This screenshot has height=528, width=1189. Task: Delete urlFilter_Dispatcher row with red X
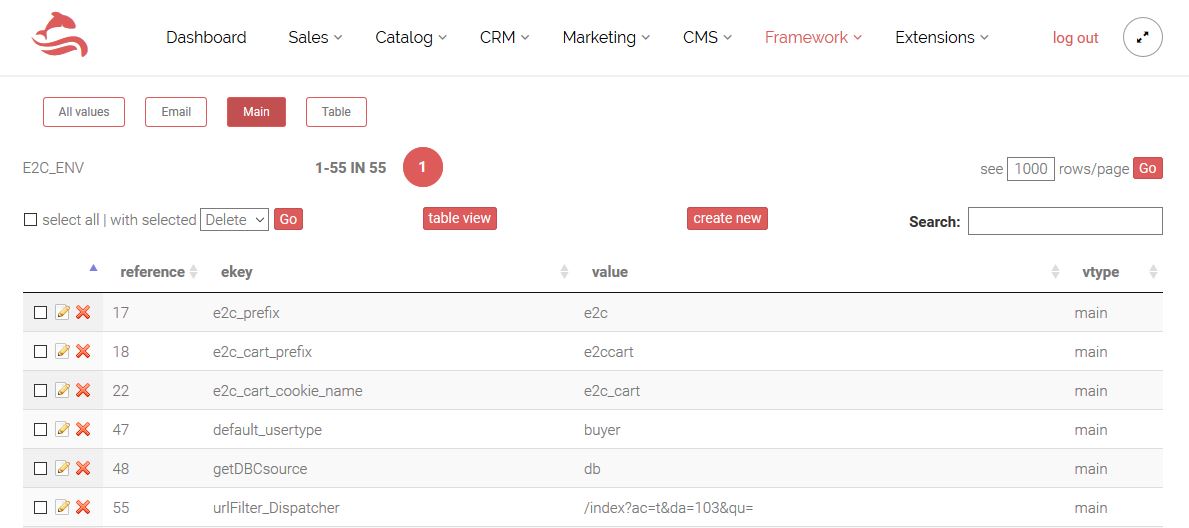[83, 508]
